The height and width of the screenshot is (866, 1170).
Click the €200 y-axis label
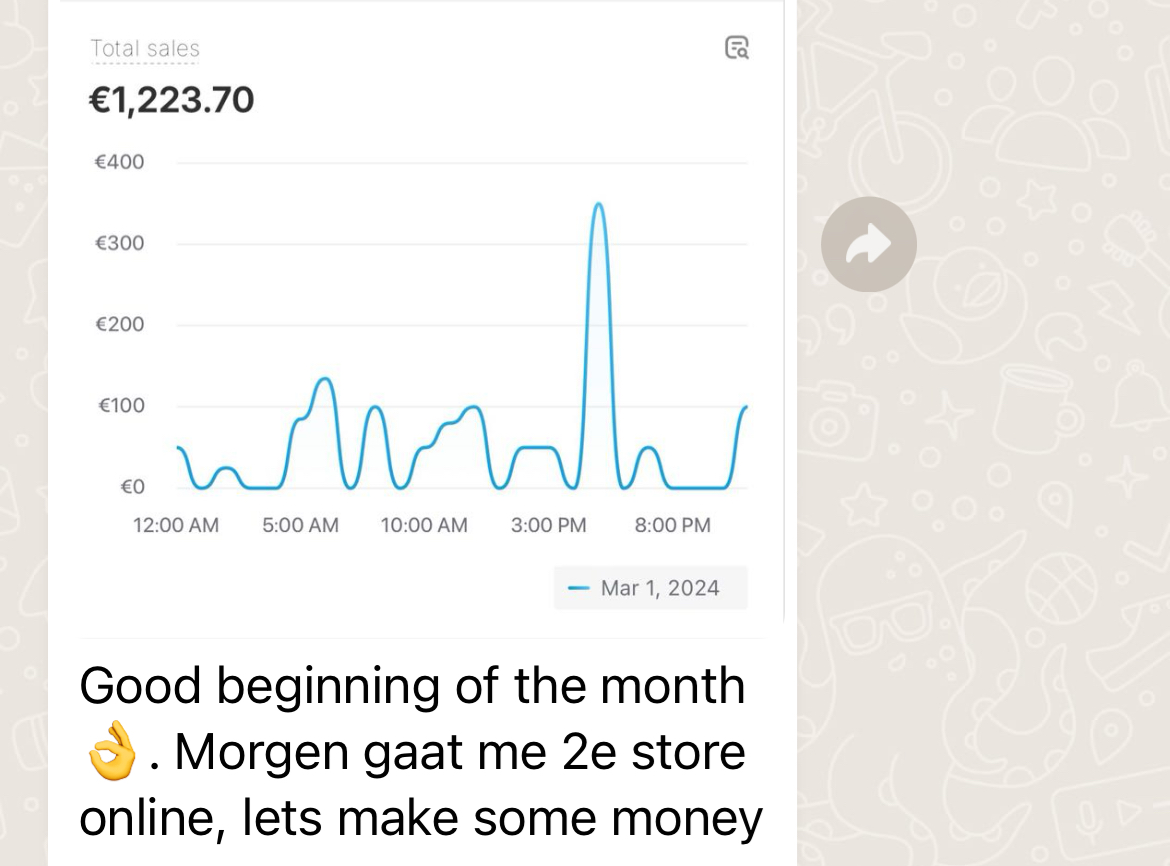119,324
